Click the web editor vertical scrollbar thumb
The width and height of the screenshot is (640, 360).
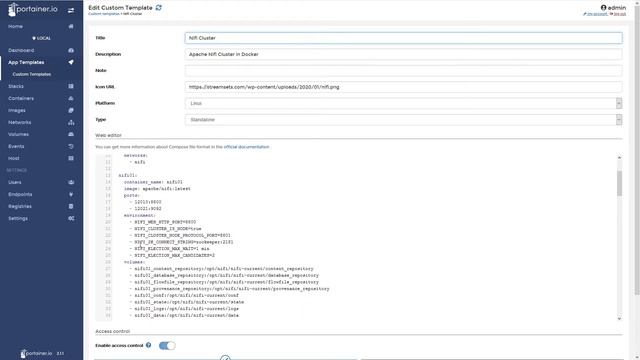619,184
